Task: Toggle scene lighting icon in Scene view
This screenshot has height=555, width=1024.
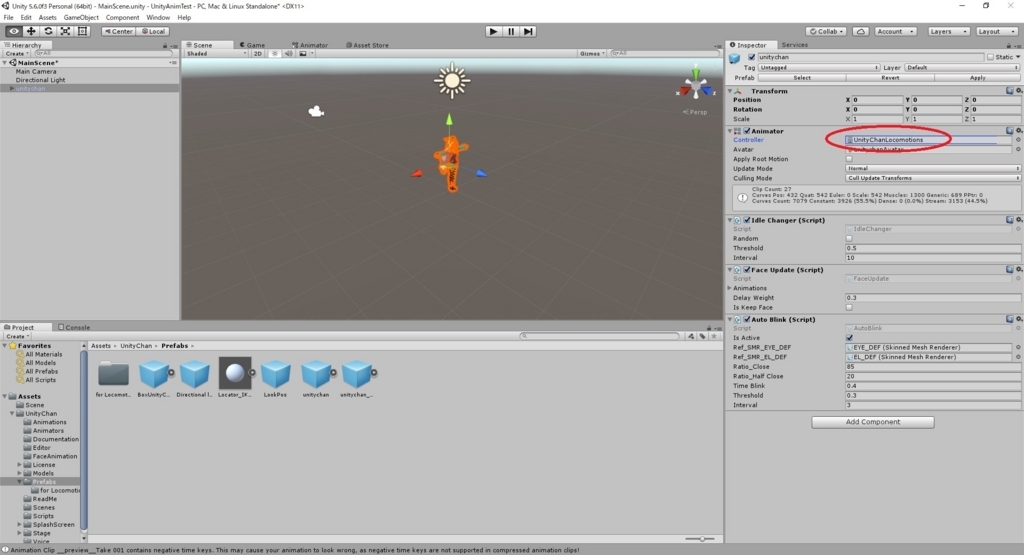Action: click(x=275, y=54)
